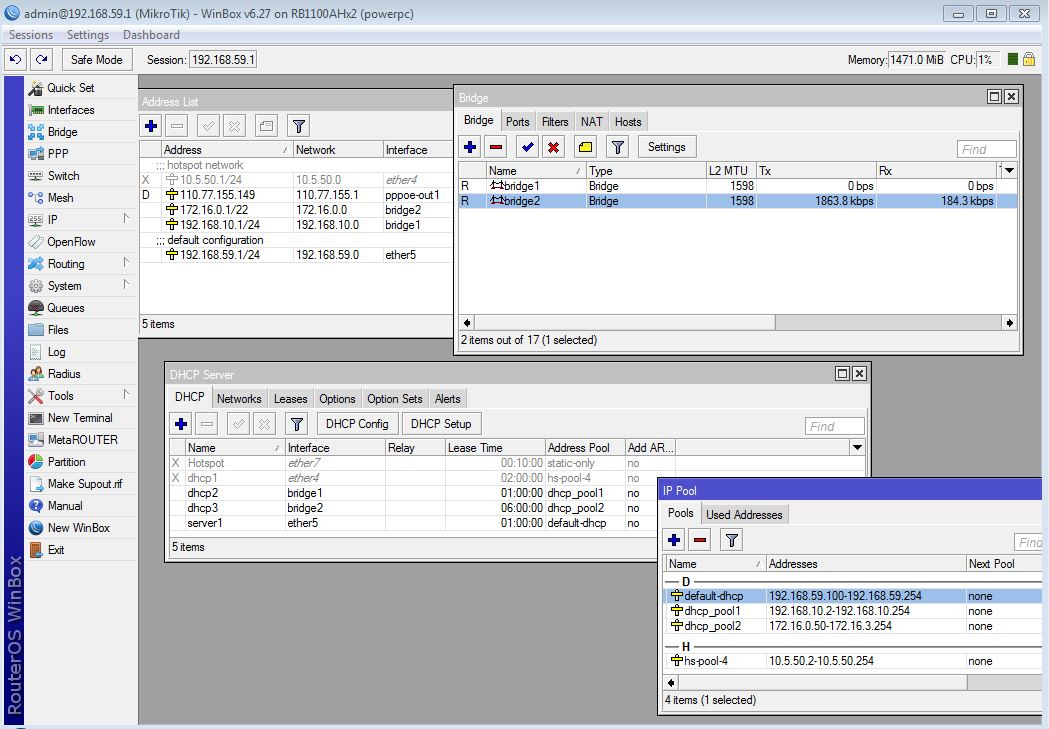1049x729 pixels.
Task: Click the Undo arrow in the main toolbar
Action: coord(15,60)
